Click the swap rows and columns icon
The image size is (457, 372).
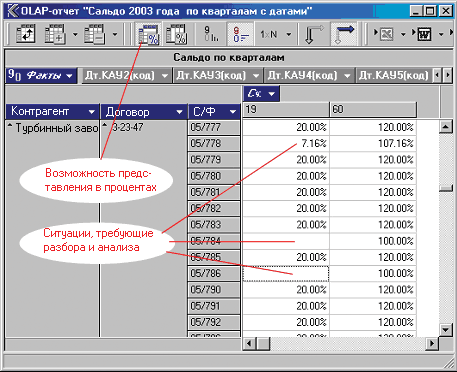(26, 33)
